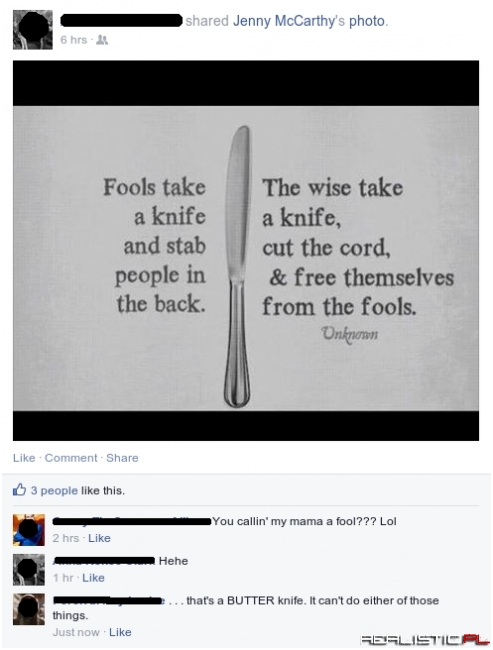View the 3 people who like this
493x650 pixels.
54,490
